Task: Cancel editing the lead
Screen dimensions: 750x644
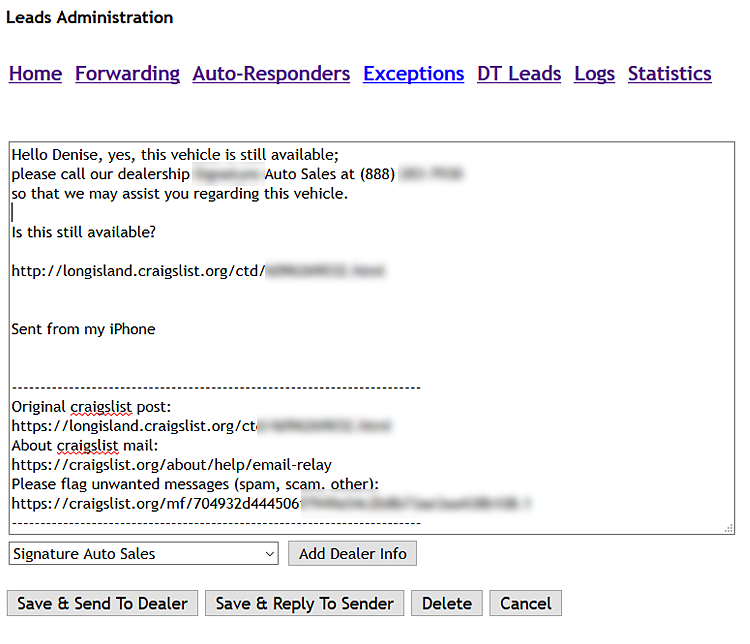Action: tap(526, 604)
